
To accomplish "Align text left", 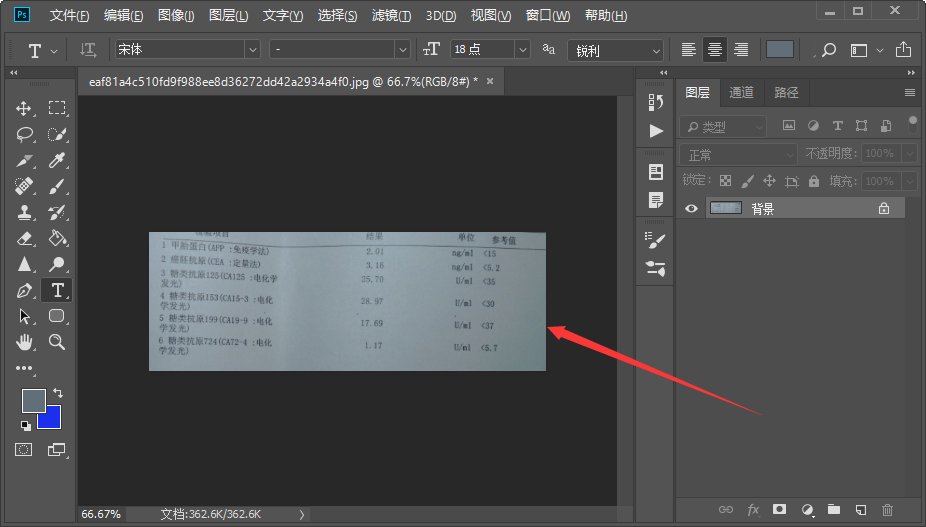I will (x=688, y=50).
